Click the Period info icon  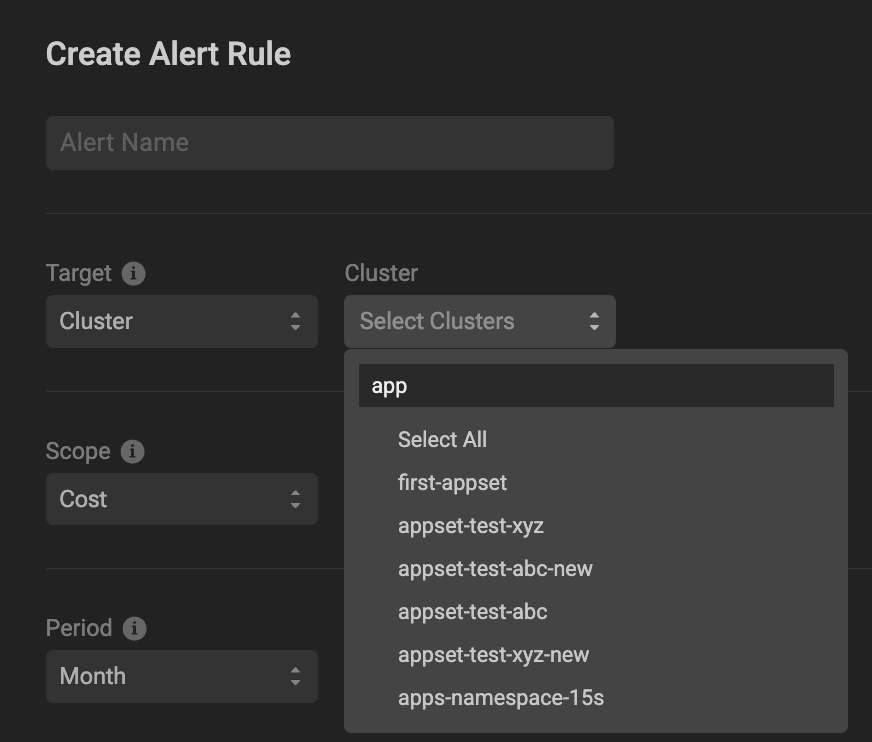pyautogui.click(x=134, y=628)
